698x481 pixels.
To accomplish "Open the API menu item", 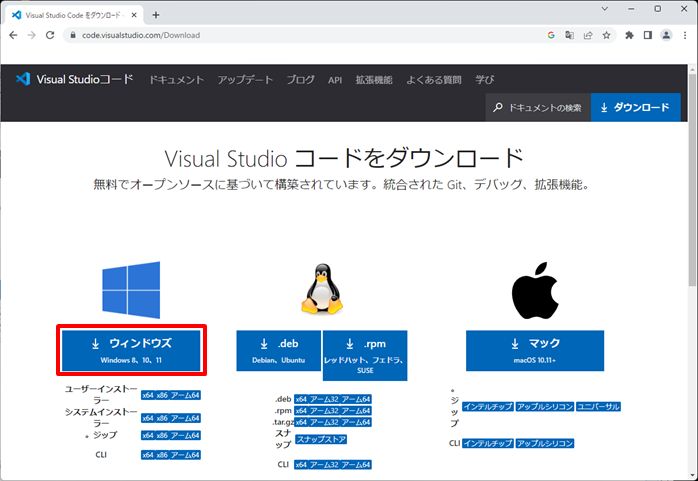I will tap(335, 80).
